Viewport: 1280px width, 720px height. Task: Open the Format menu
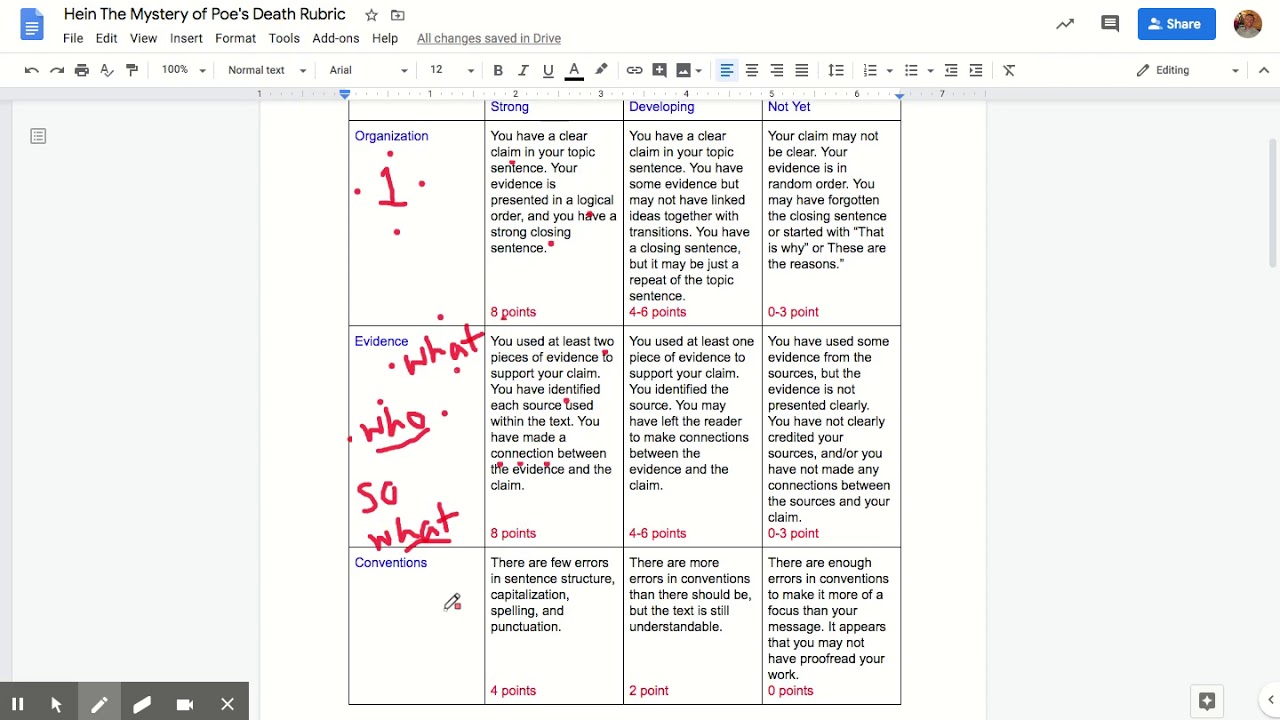pos(235,38)
